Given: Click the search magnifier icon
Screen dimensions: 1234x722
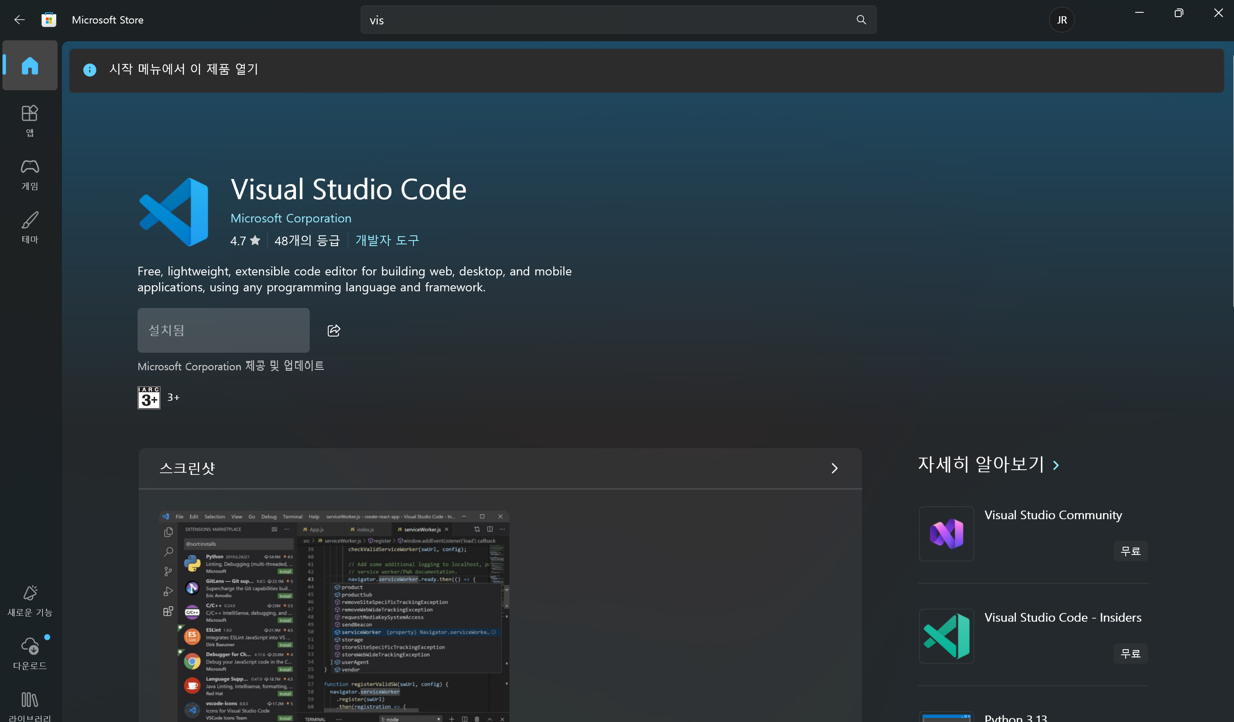Looking at the screenshot, I should pos(861,20).
